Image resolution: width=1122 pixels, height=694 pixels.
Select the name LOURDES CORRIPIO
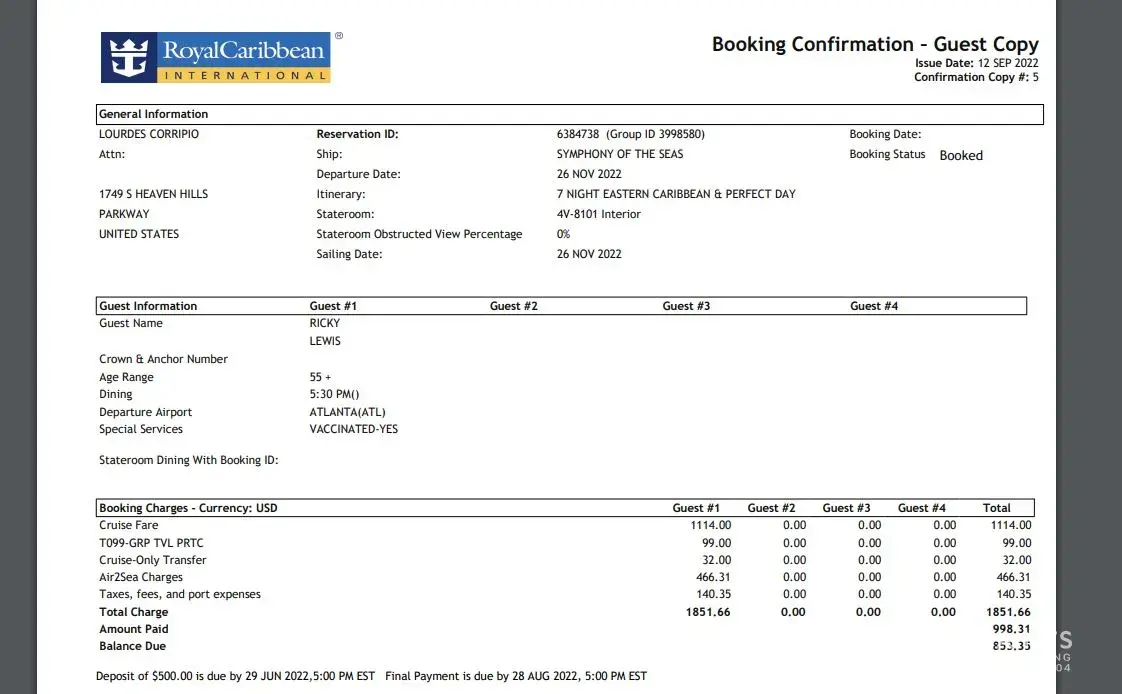(x=149, y=134)
